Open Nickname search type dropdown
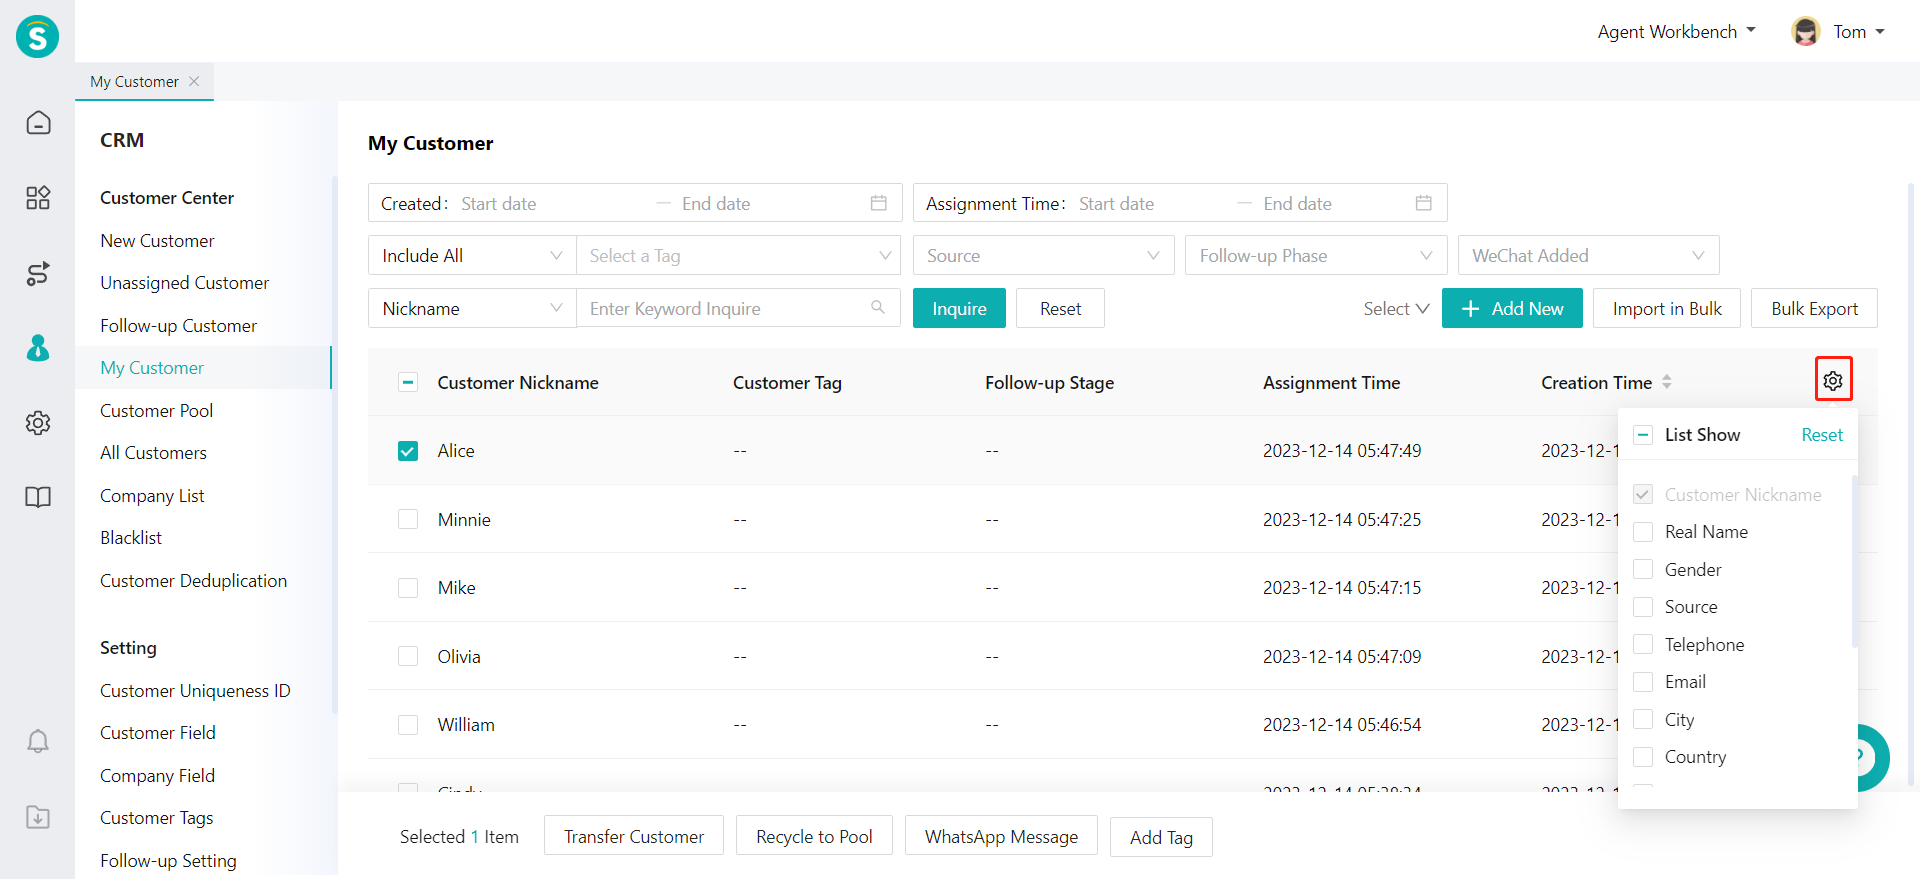This screenshot has height=879, width=1920. click(x=472, y=308)
